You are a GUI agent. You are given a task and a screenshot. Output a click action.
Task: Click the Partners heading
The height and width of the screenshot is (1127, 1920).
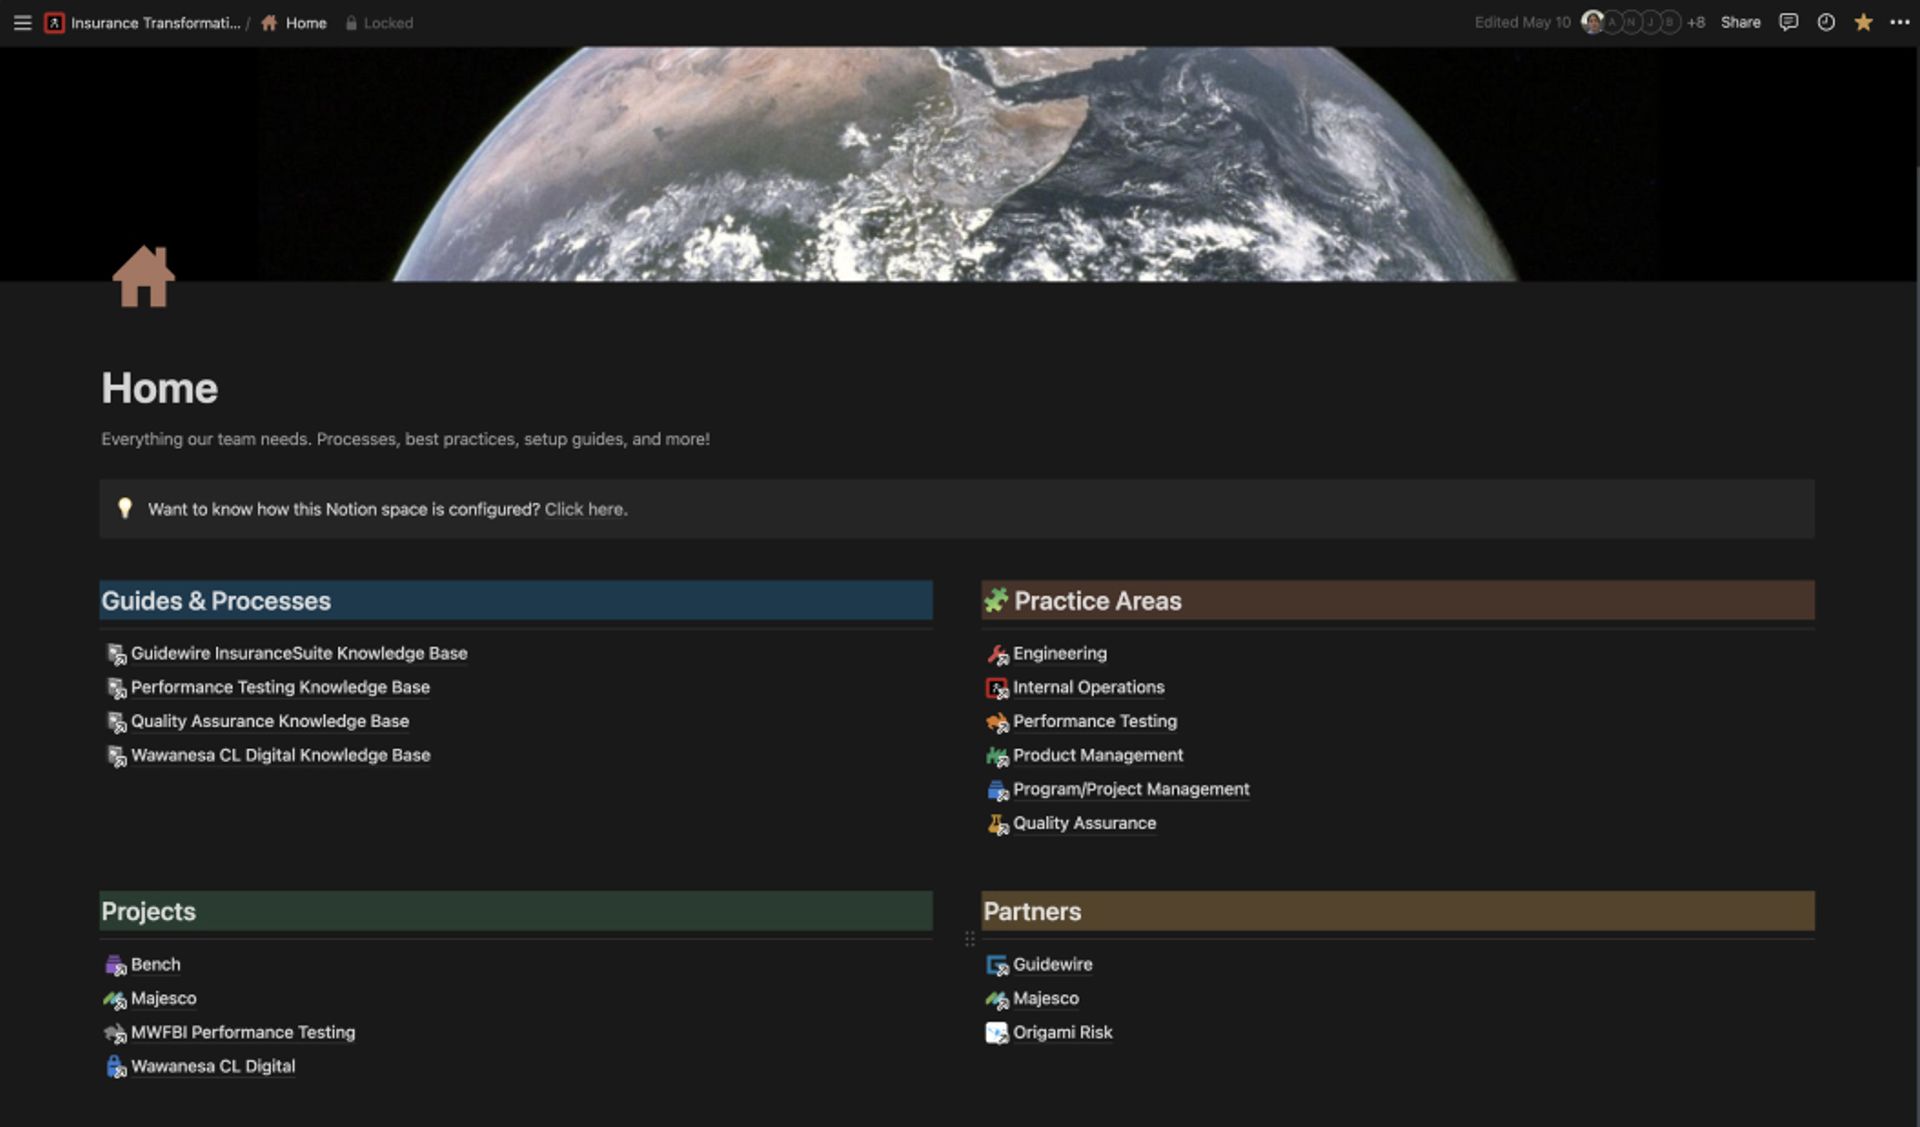pos(1032,911)
